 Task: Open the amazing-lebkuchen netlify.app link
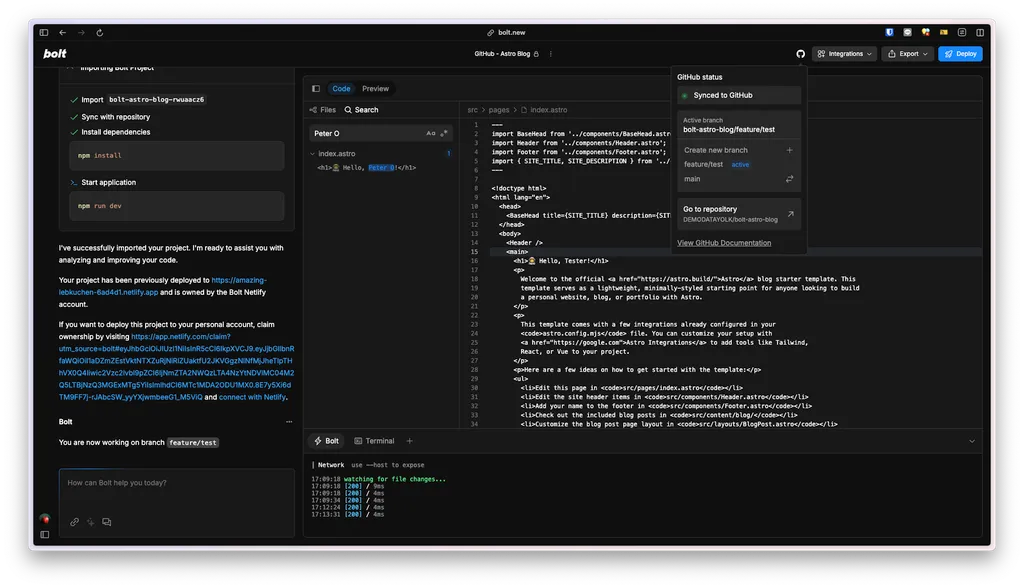pyautogui.click(x=163, y=286)
